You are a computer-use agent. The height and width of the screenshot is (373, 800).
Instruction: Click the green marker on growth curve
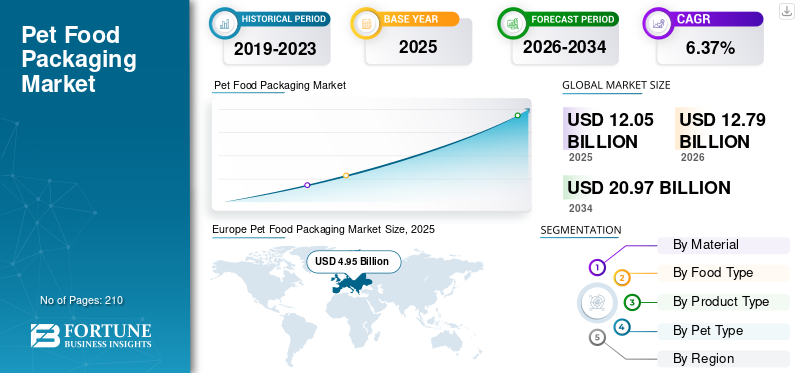(x=517, y=115)
